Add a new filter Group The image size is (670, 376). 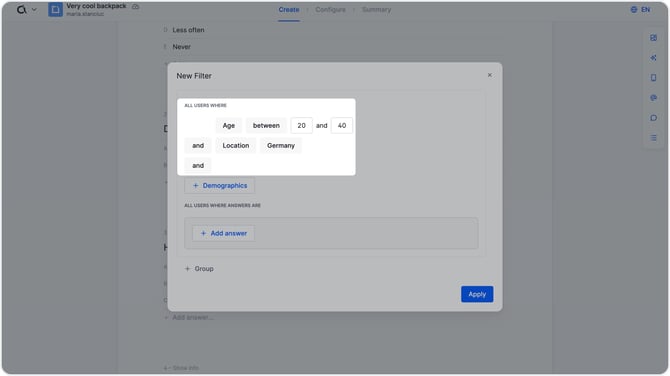click(x=199, y=269)
